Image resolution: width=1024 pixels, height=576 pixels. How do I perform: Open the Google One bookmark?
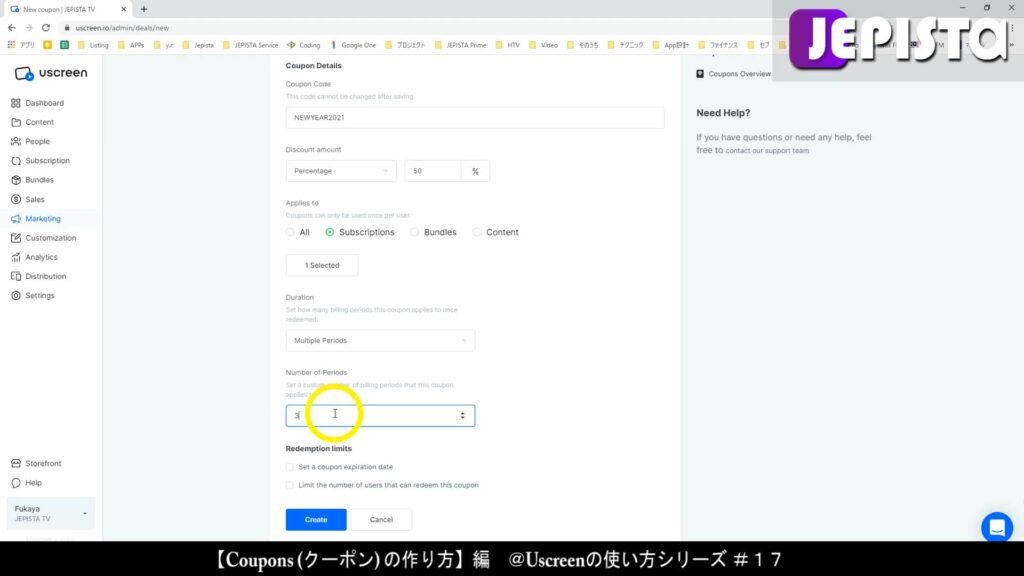coord(353,45)
